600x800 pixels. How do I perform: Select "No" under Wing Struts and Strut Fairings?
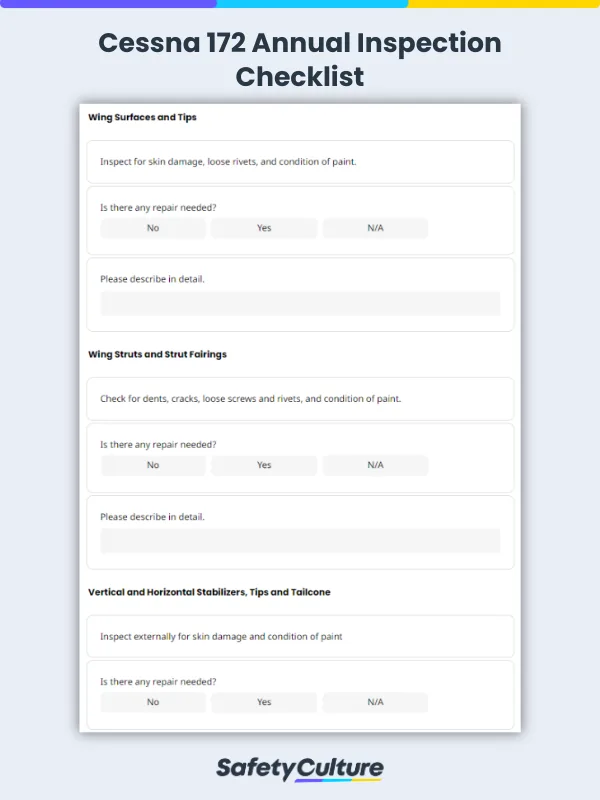[x=153, y=465]
